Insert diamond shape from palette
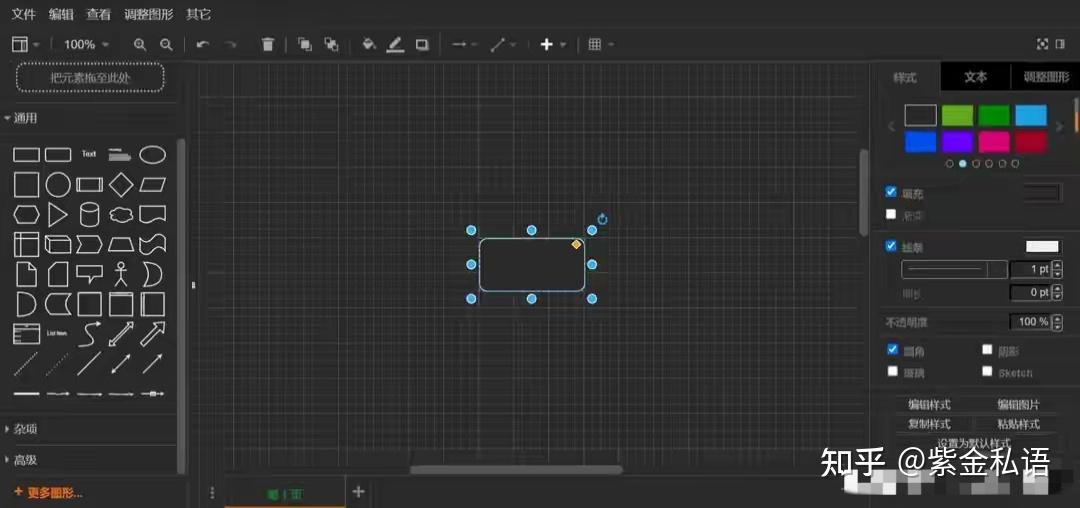Viewport: 1080px width, 508px height. [121, 184]
